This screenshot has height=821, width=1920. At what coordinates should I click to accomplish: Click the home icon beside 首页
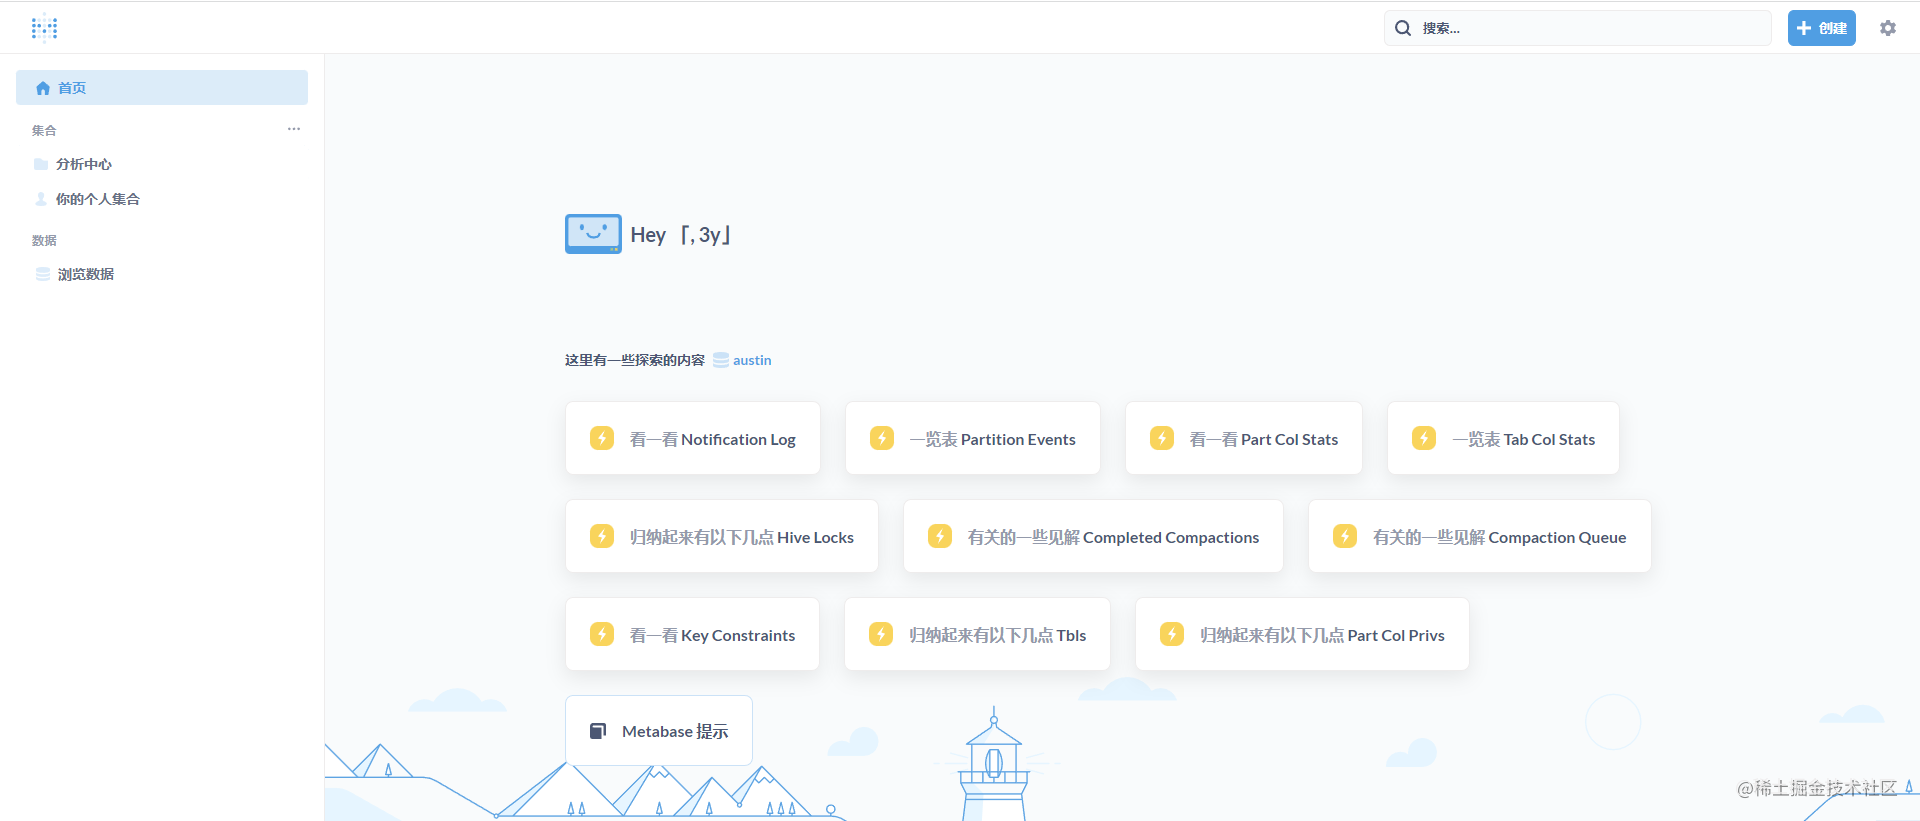(43, 88)
